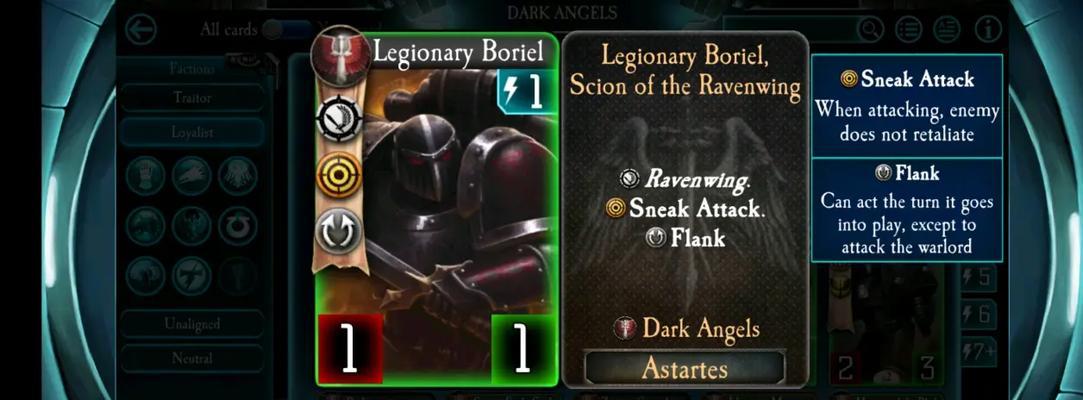Screen dimensions: 1083x400
Task: Filter cards by Traitor faction
Action: (x=192, y=98)
